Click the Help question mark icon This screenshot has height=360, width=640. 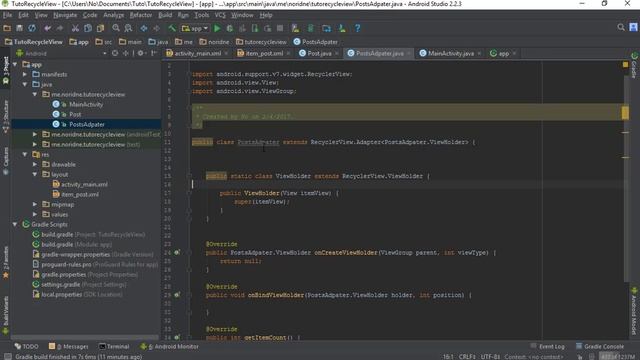pos(358,28)
